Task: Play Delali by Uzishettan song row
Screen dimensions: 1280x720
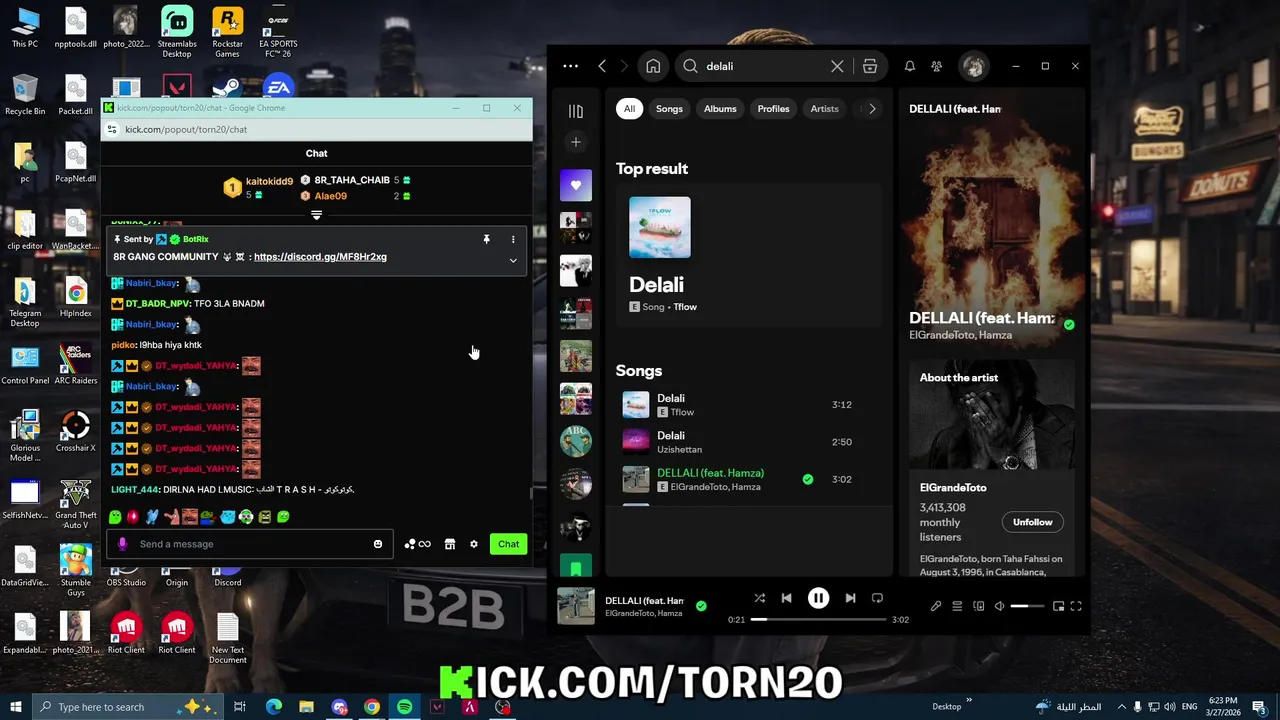Action: tap(749, 442)
